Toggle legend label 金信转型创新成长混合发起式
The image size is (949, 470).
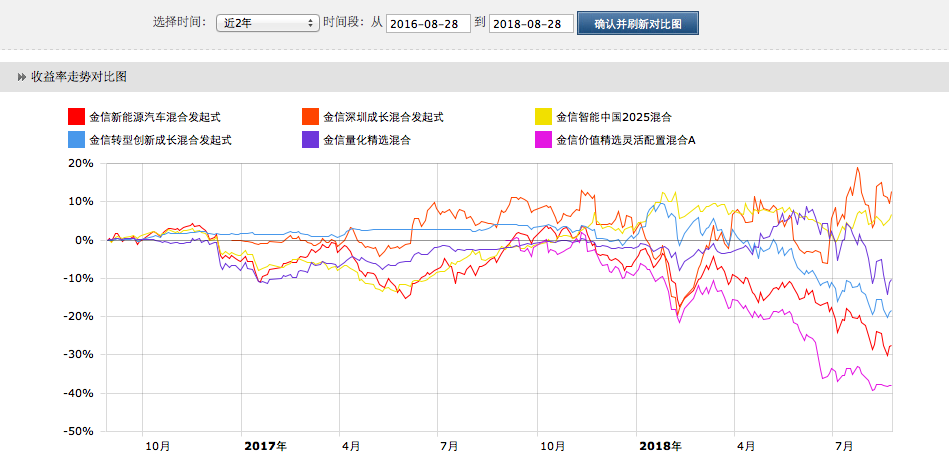160,140
